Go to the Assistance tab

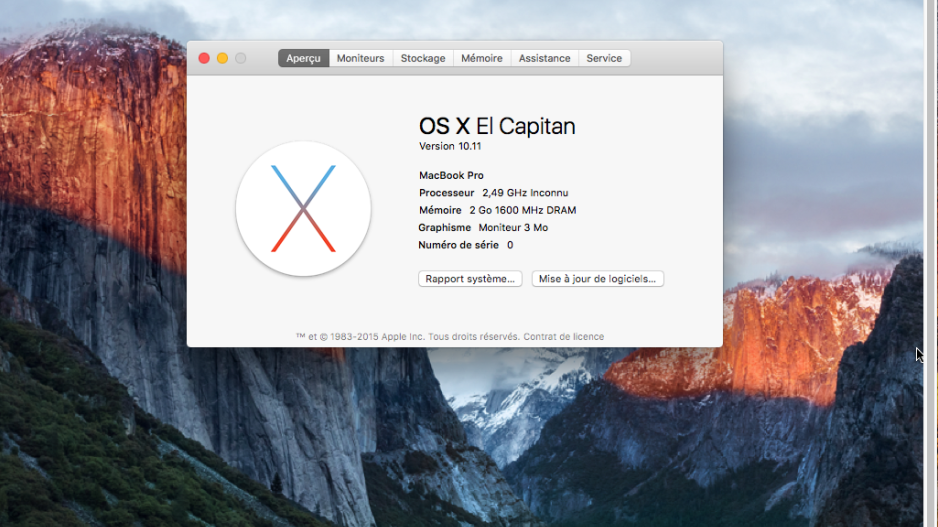coord(544,58)
